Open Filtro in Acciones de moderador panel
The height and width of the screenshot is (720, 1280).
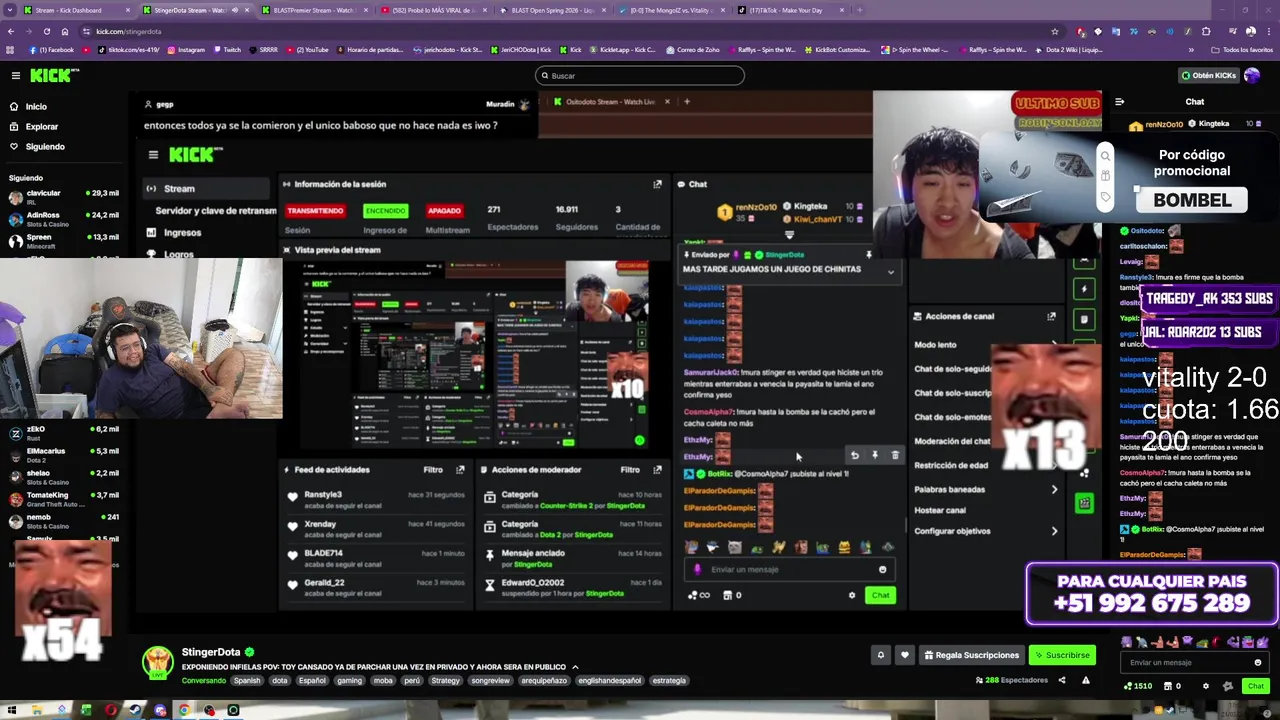pos(630,469)
